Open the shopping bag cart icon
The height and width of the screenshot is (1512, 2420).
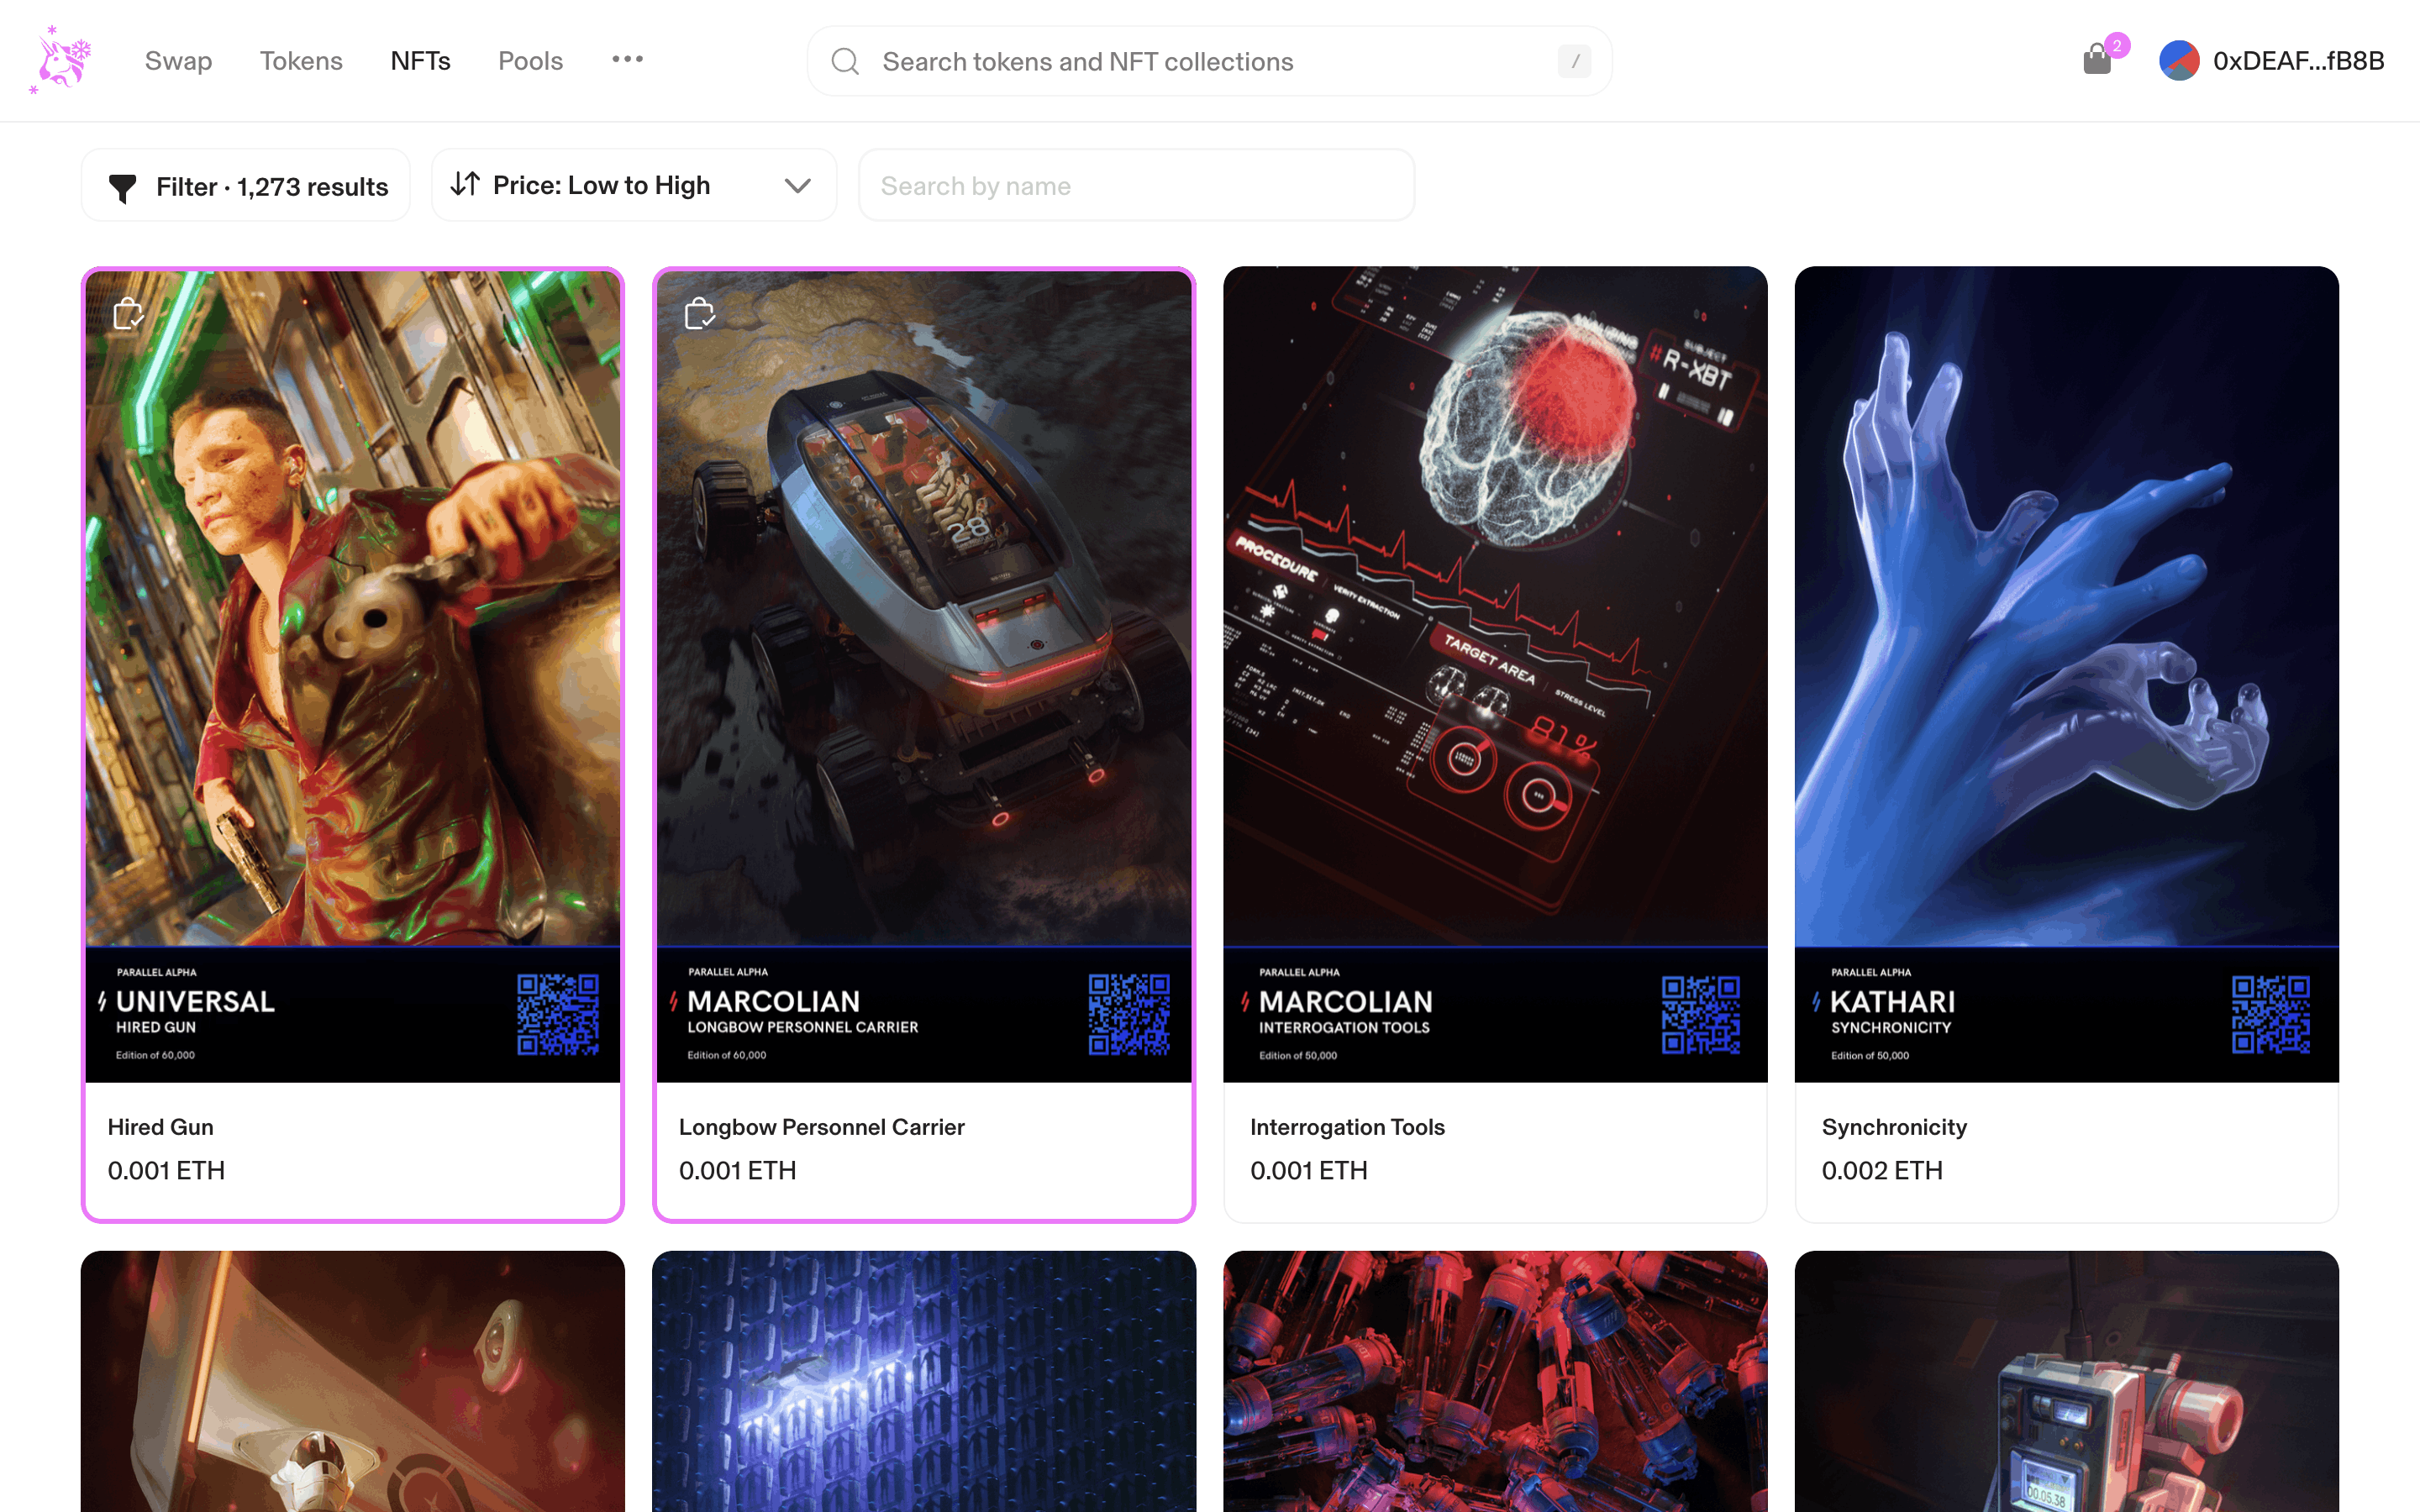click(x=2097, y=60)
